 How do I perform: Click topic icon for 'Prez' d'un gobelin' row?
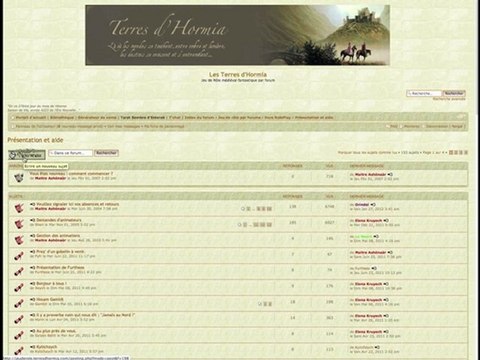tap(19, 256)
